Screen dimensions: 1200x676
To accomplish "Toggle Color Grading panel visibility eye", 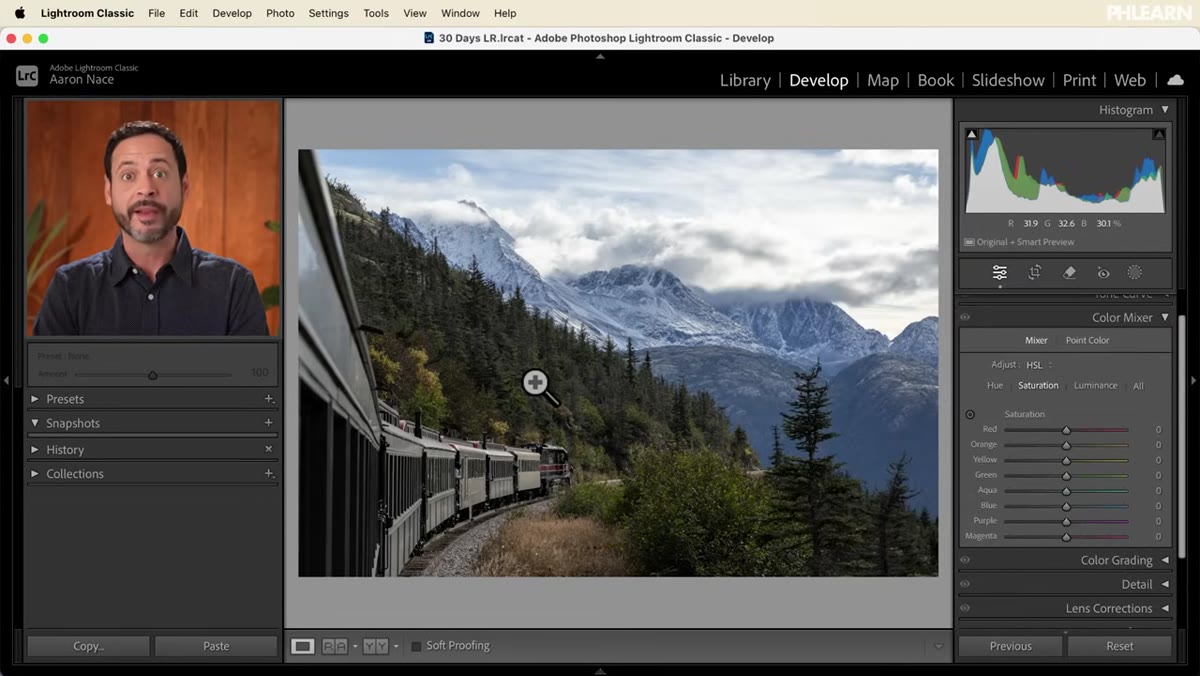I will [965, 560].
